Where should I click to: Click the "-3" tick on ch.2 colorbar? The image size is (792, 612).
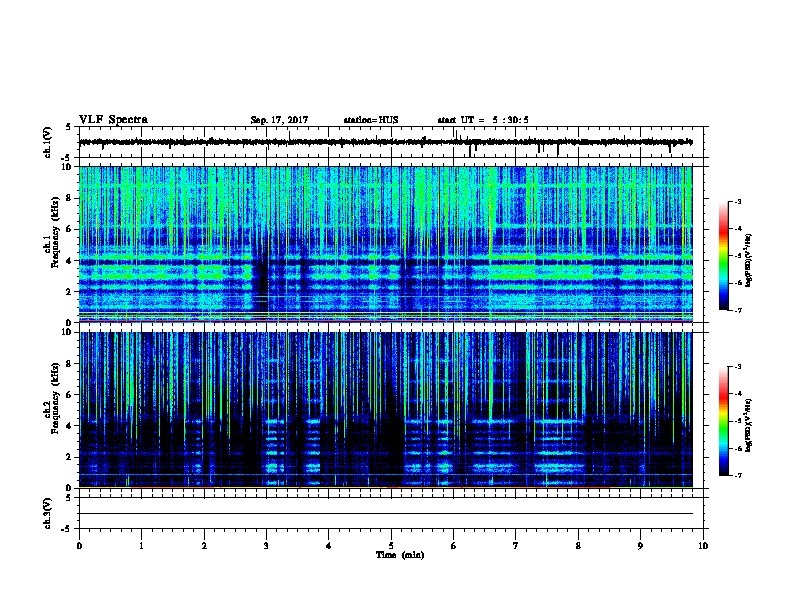(x=737, y=367)
